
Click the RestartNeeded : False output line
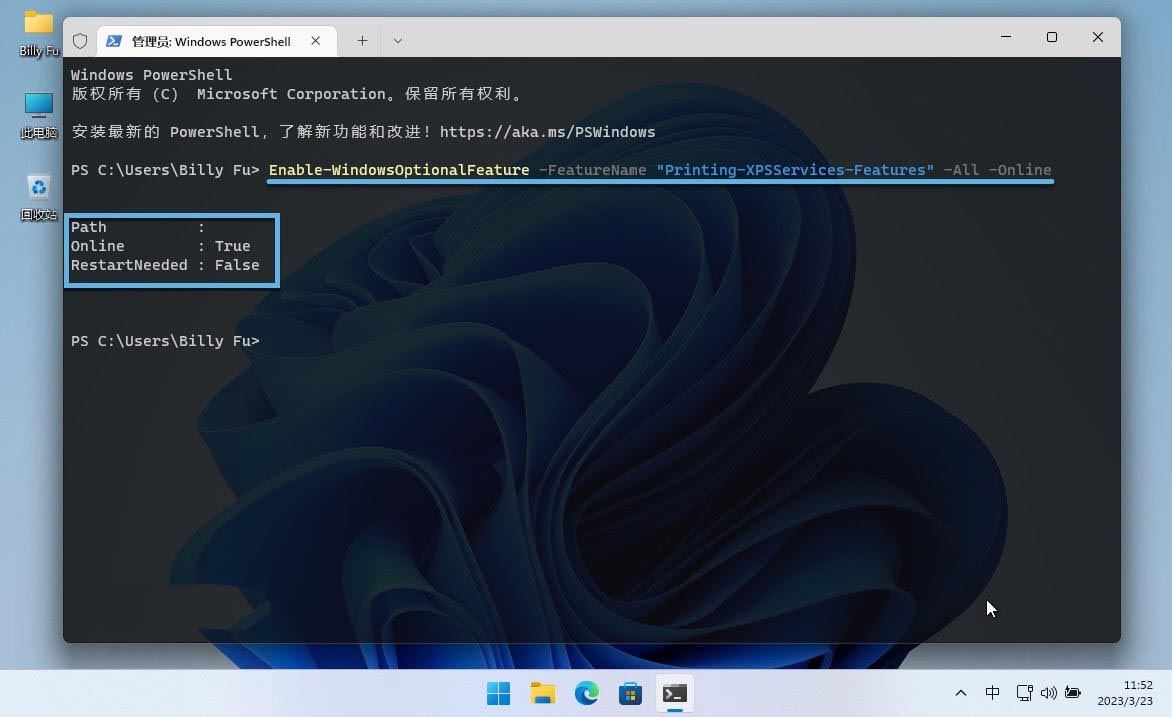tap(165, 265)
